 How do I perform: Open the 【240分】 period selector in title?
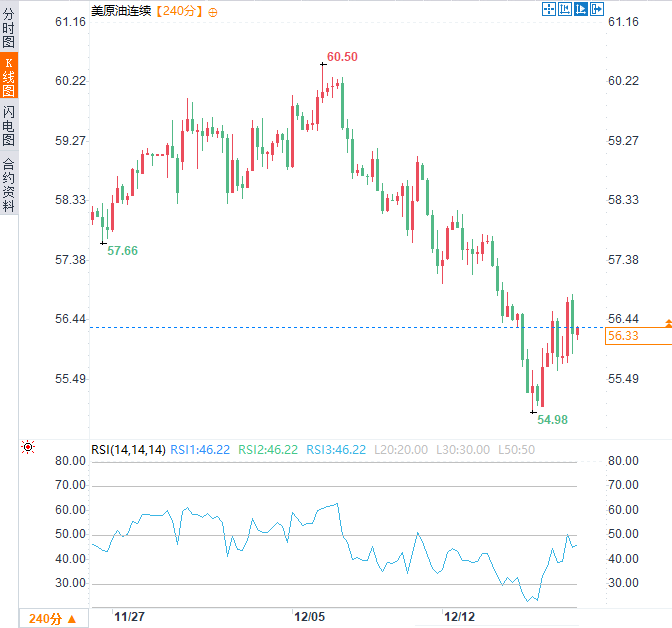(179, 11)
